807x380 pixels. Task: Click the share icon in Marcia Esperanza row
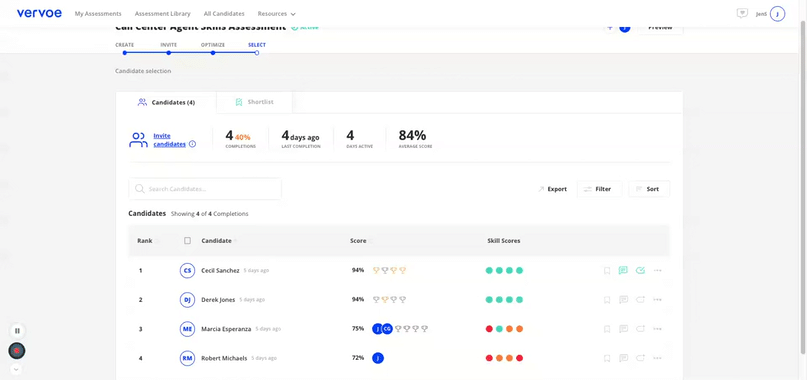click(x=640, y=329)
